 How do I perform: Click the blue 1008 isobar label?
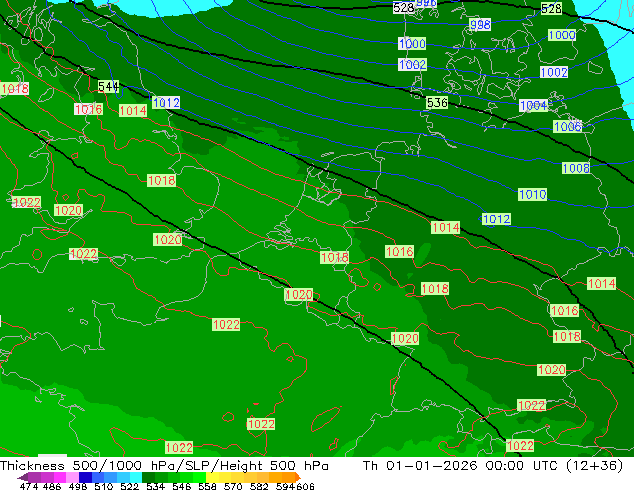click(x=576, y=168)
